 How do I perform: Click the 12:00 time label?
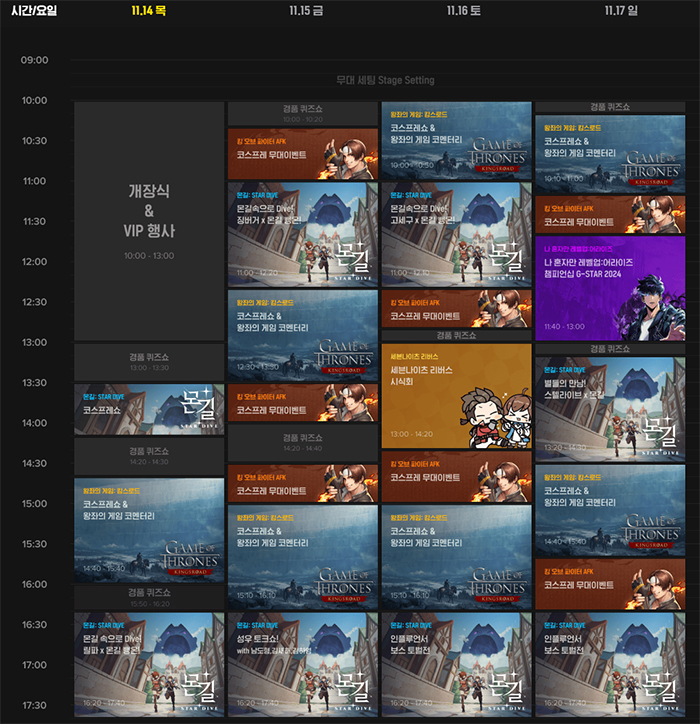pyautogui.click(x=34, y=262)
